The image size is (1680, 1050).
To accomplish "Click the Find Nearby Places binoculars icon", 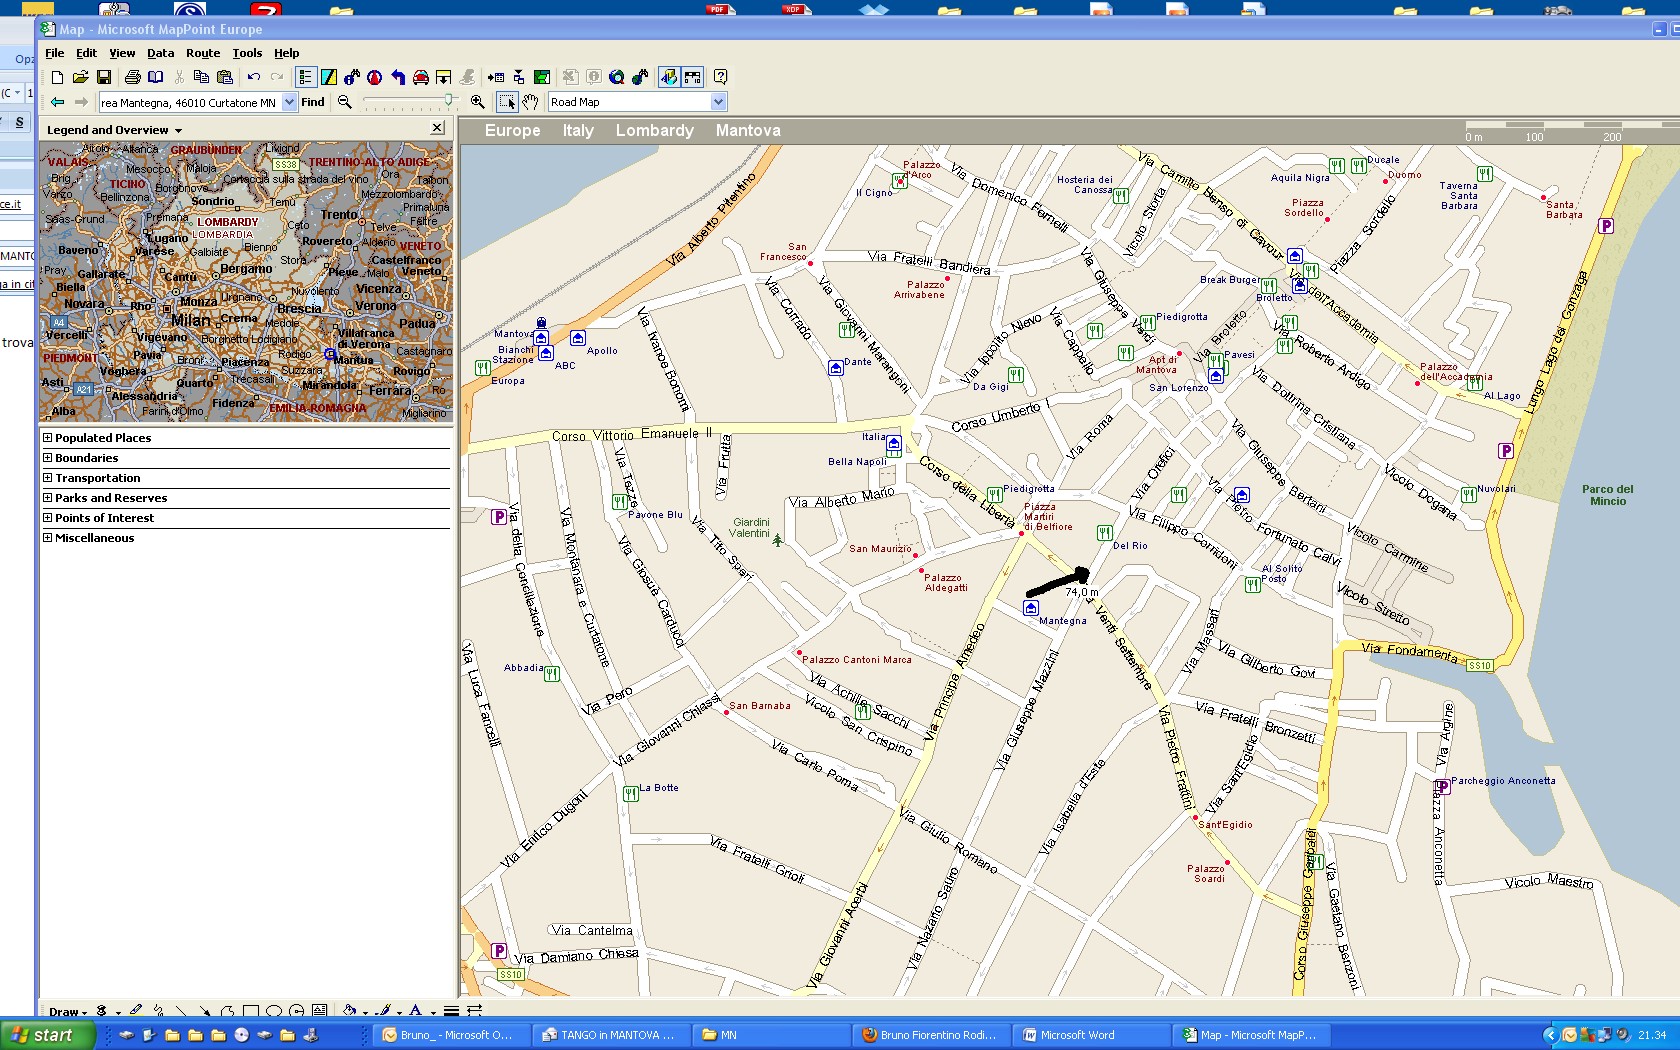I will tap(352, 77).
